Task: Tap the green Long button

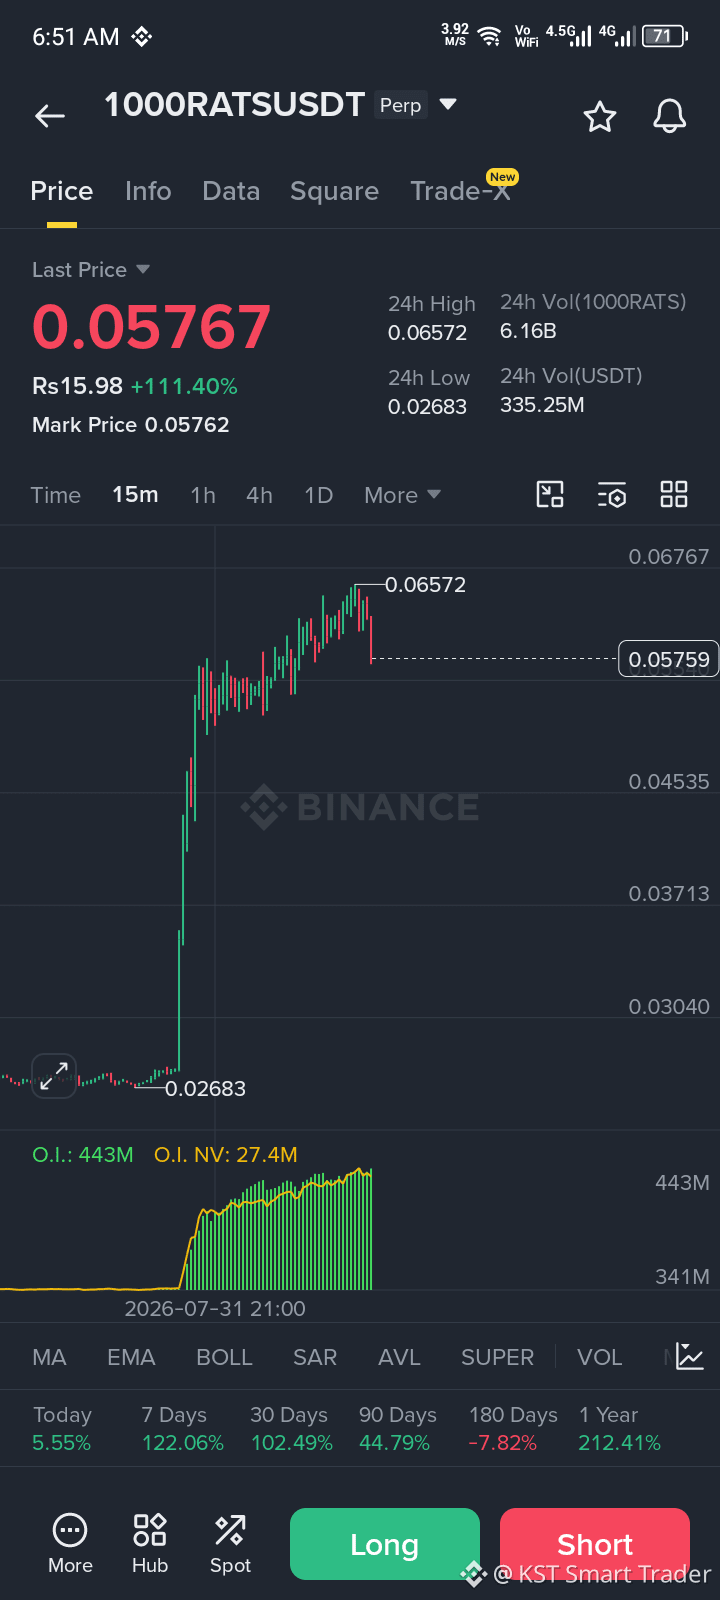Action: coord(385,1544)
